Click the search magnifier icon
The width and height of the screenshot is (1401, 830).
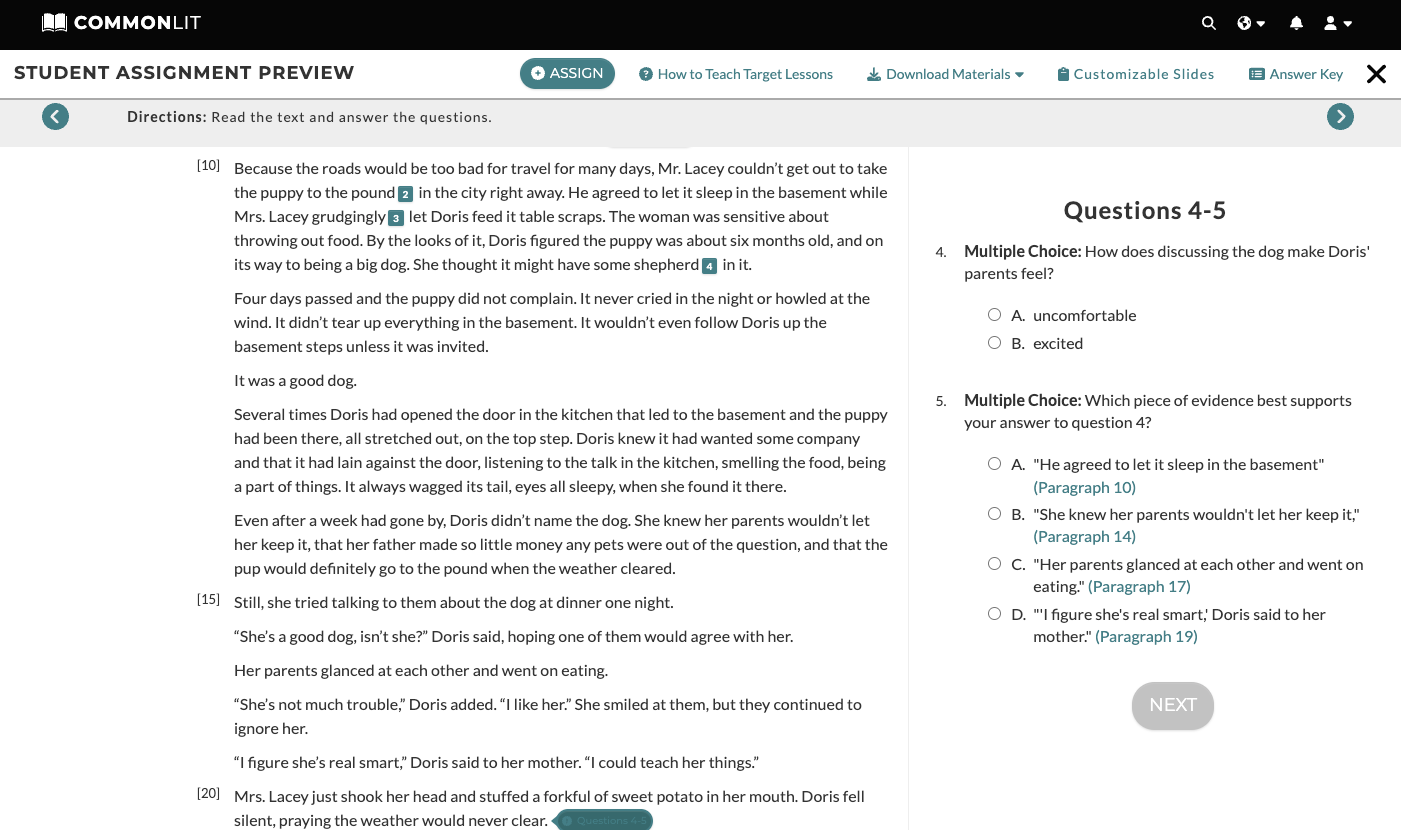point(1209,23)
